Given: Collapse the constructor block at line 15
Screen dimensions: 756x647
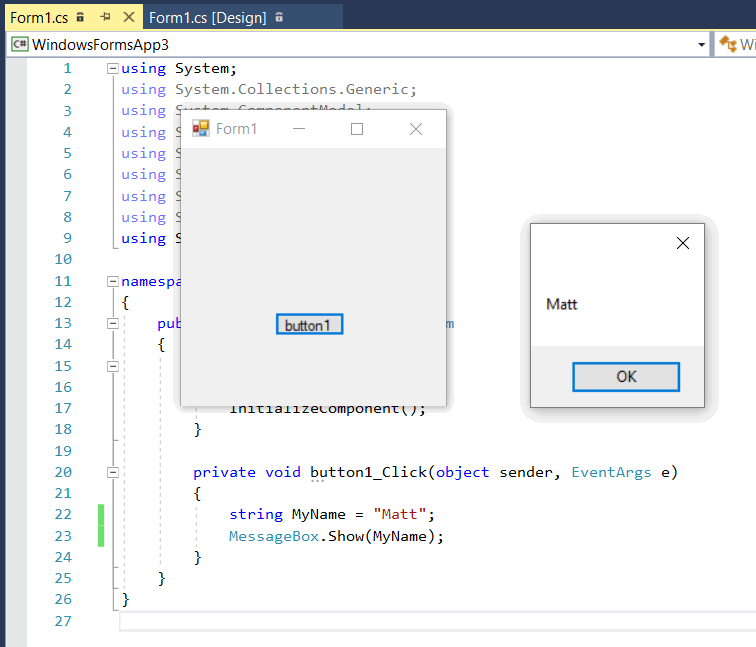Looking at the screenshot, I should (x=112, y=366).
